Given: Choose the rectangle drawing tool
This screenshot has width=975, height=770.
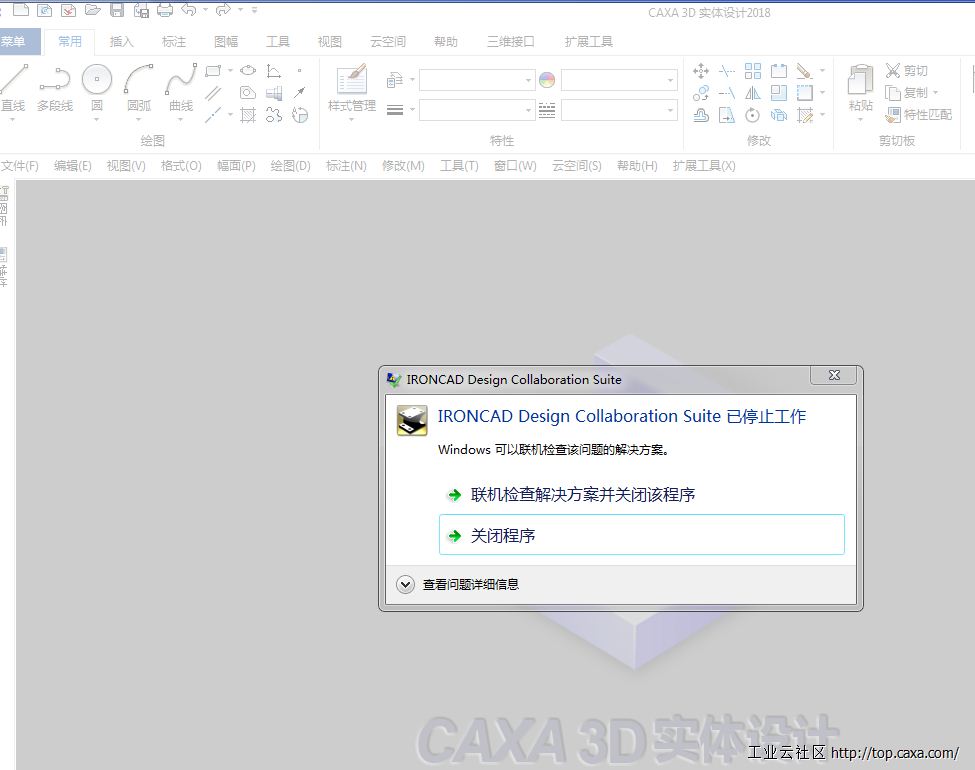Looking at the screenshot, I should point(213,71).
